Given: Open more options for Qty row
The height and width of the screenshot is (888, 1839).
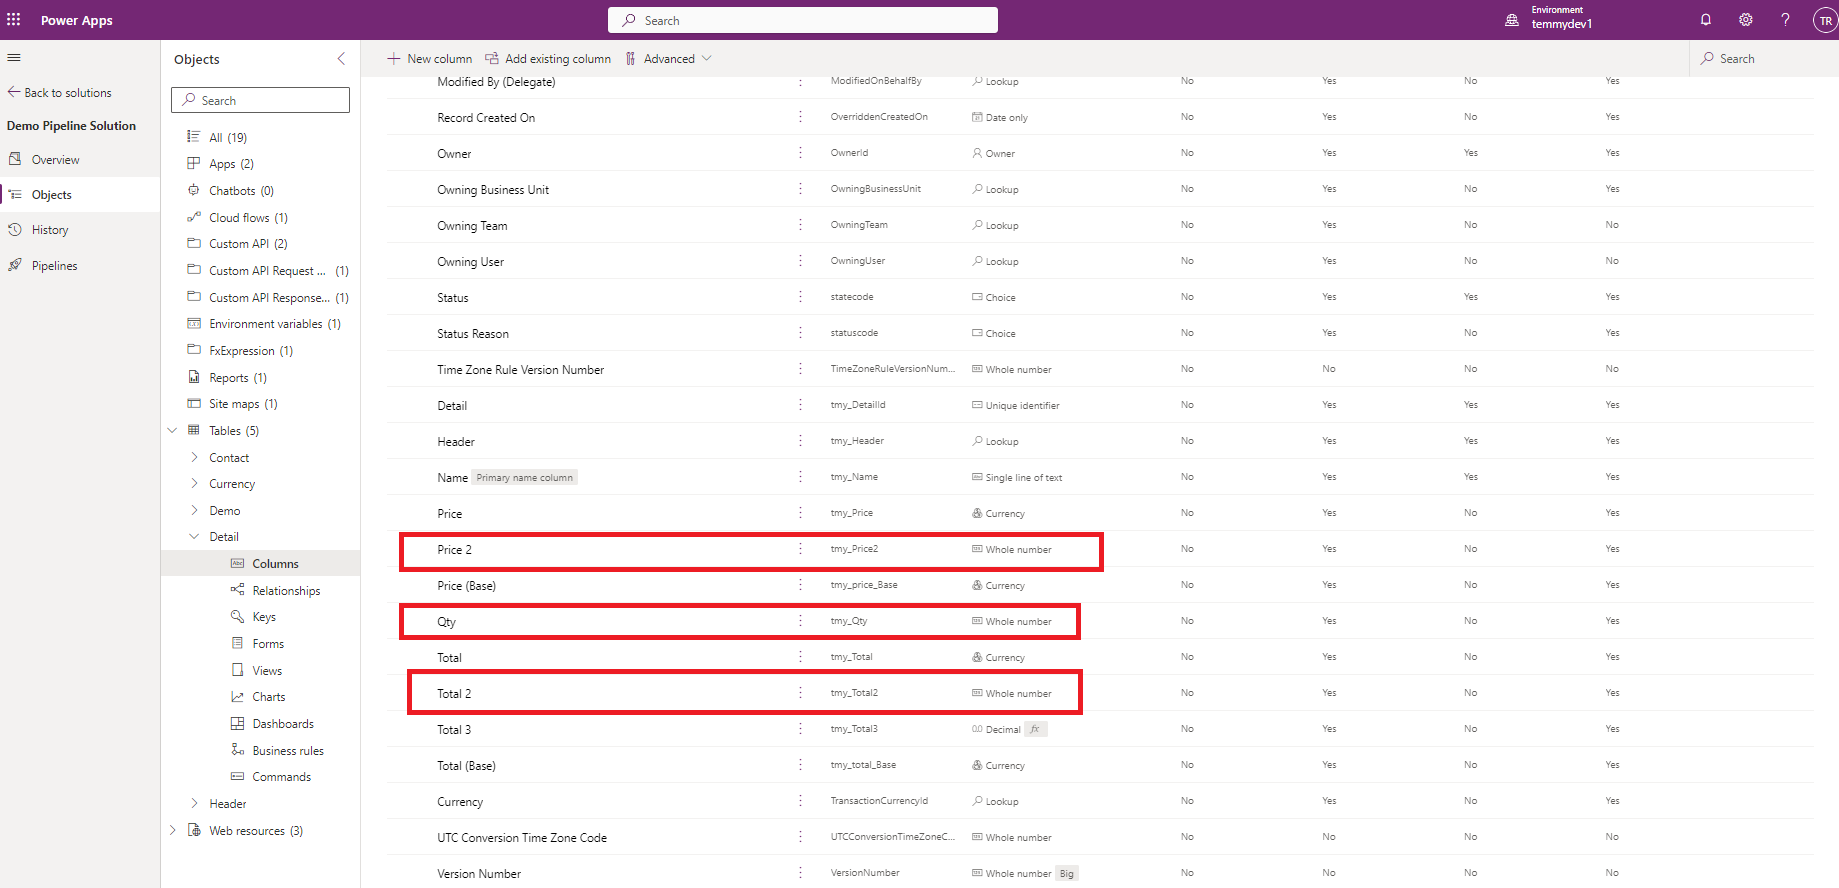Looking at the screenshot, I should [x=800, y=621].
